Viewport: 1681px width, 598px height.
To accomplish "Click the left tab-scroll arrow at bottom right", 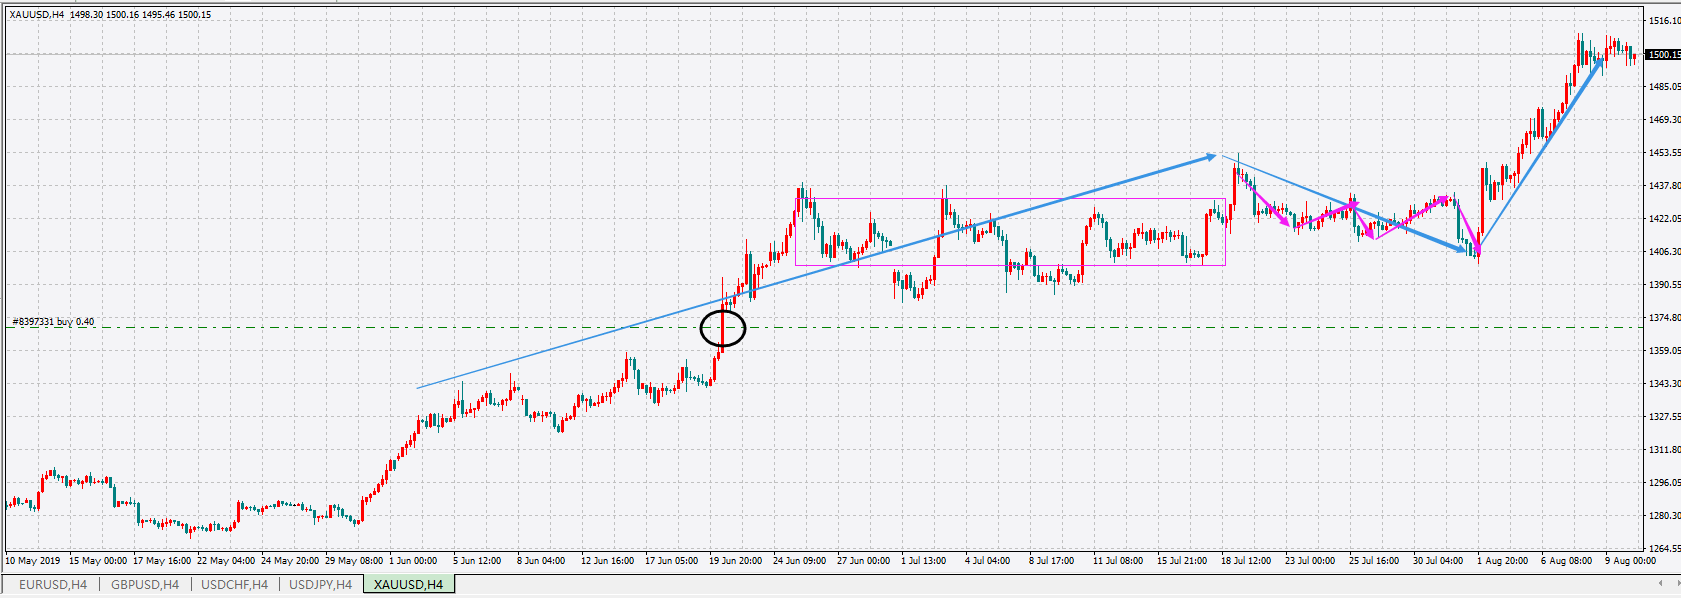I will click(x=1661, y=583).
